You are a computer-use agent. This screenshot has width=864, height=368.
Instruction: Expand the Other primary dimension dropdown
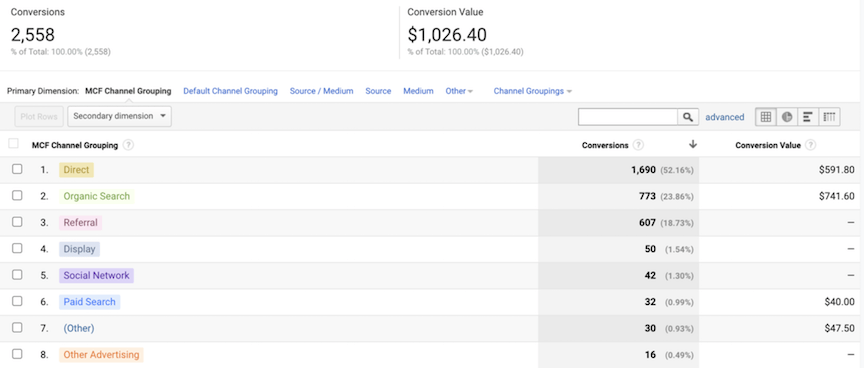[459, 91]
